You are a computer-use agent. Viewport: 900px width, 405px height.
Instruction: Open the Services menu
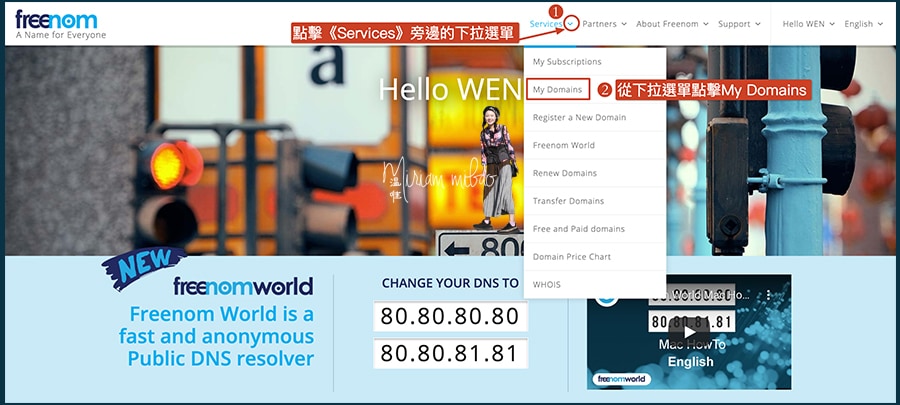coord(545,24)
